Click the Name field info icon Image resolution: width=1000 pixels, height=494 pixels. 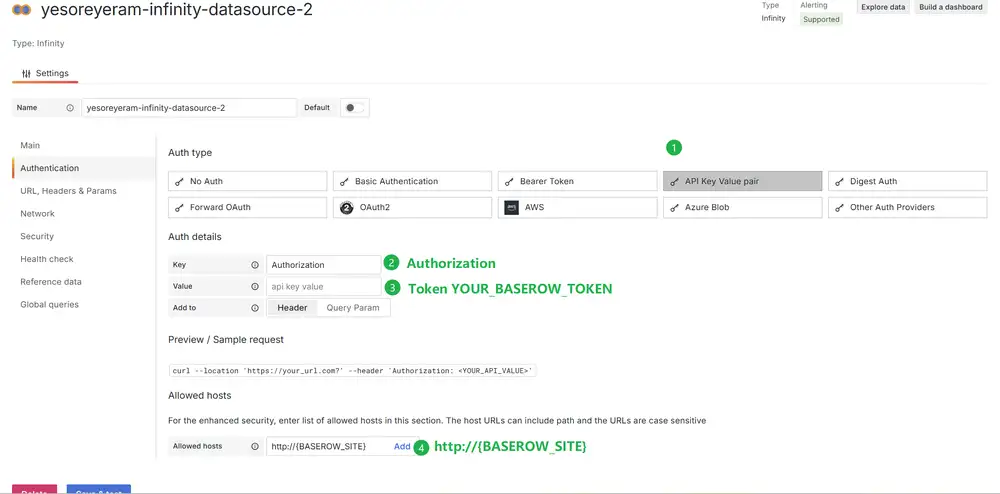tap(70, 108)
